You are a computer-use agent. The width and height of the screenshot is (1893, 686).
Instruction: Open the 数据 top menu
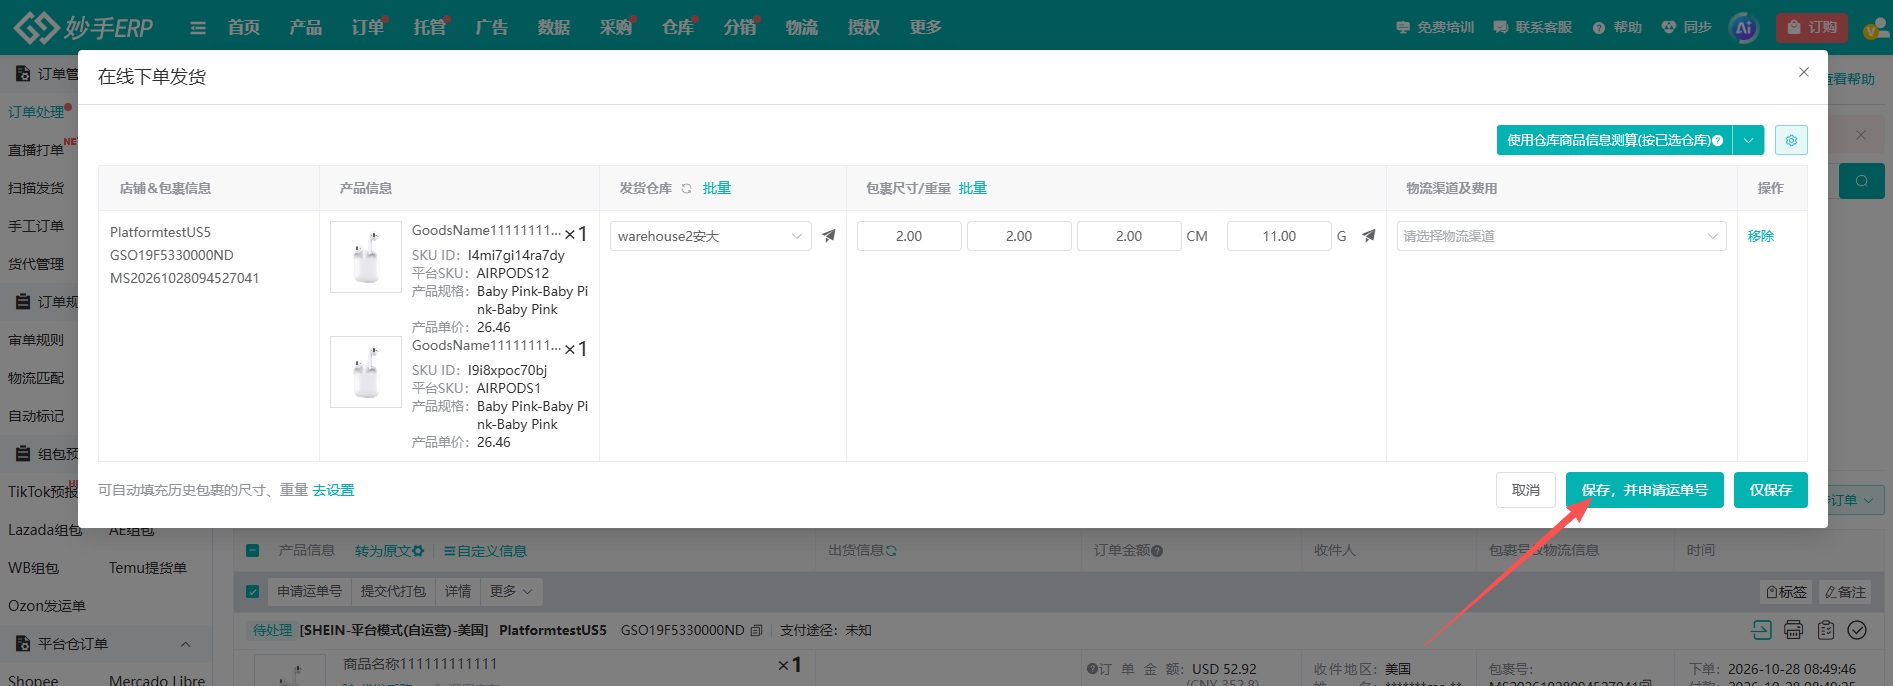pyautogui.click(x=553, y=27)
